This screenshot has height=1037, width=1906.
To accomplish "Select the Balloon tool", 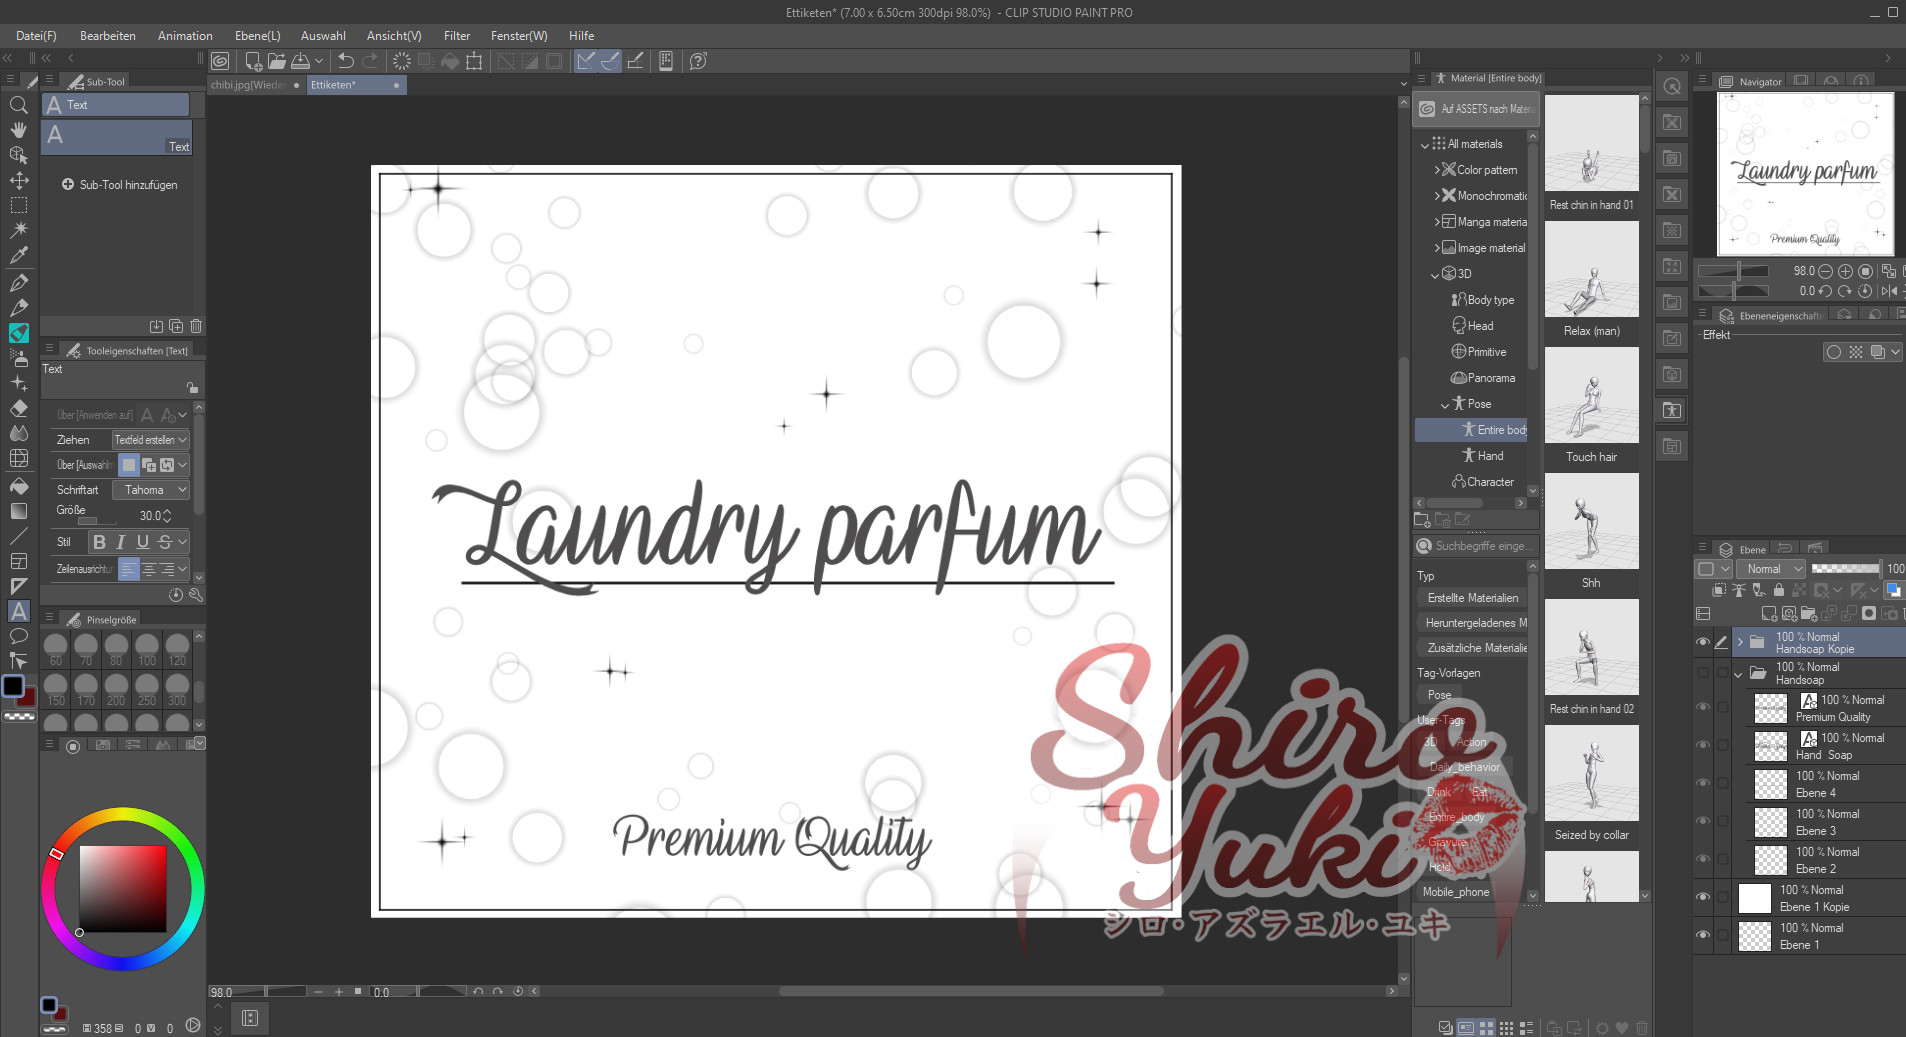I will tap(18, 636).
